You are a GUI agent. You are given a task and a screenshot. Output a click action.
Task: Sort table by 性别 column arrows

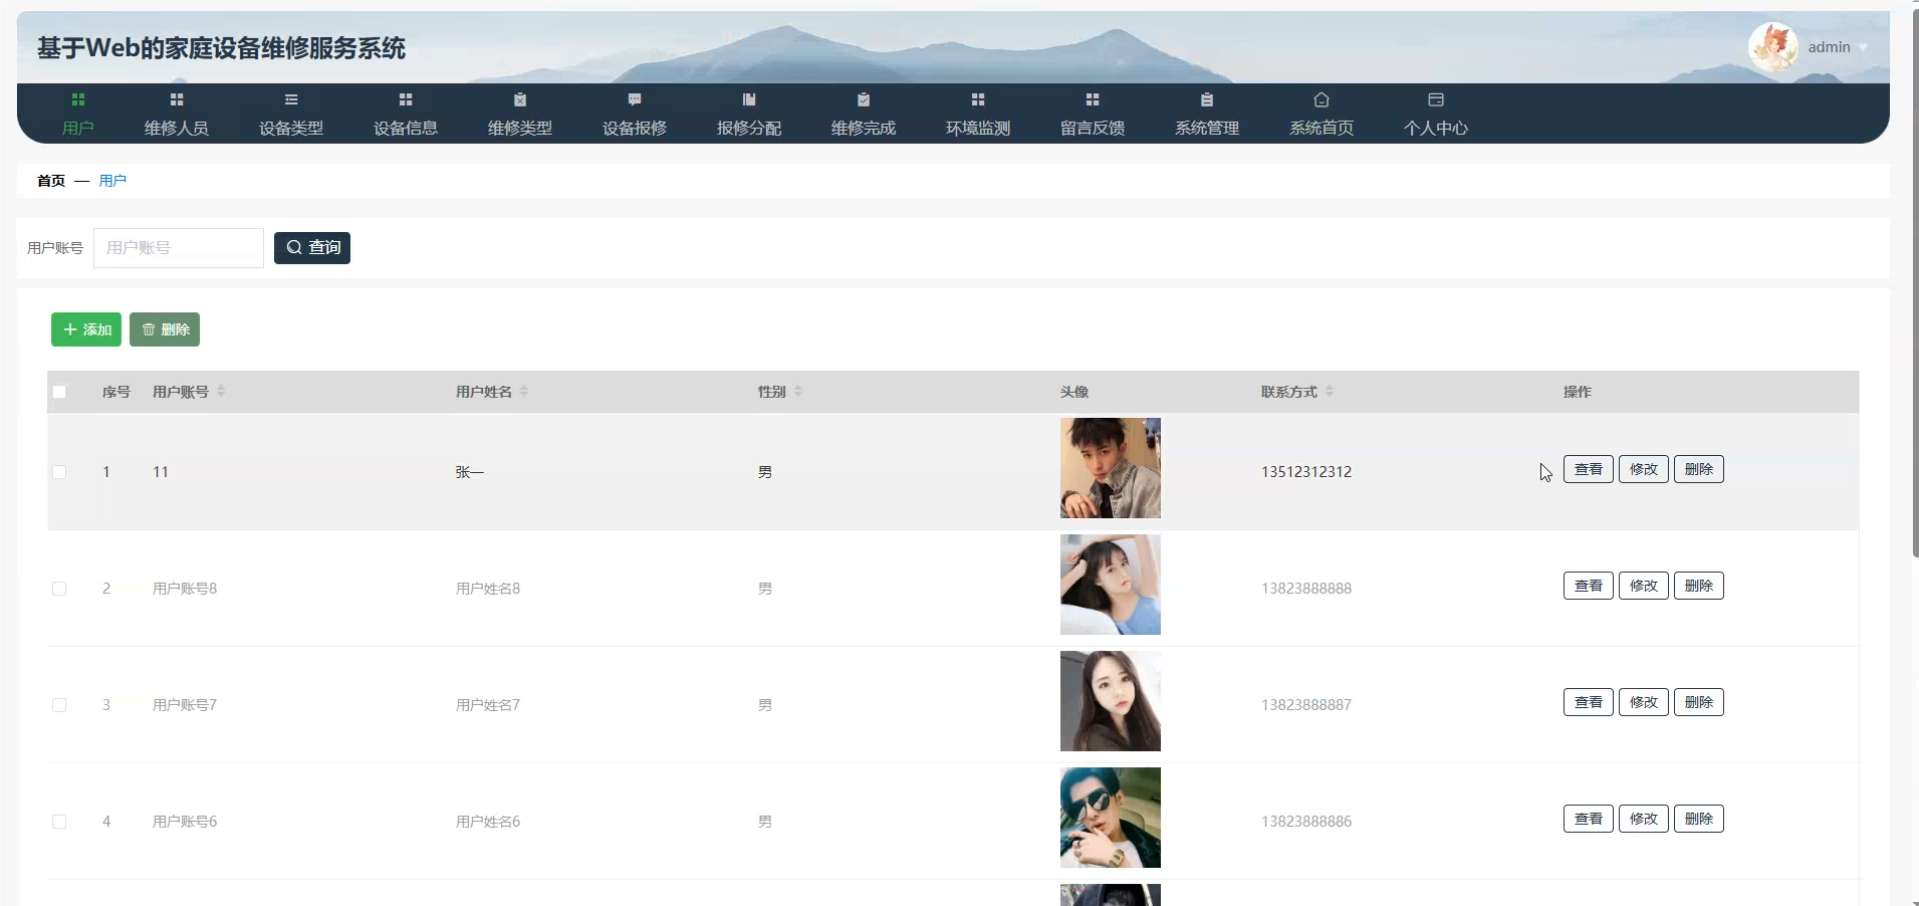[798, 391]
